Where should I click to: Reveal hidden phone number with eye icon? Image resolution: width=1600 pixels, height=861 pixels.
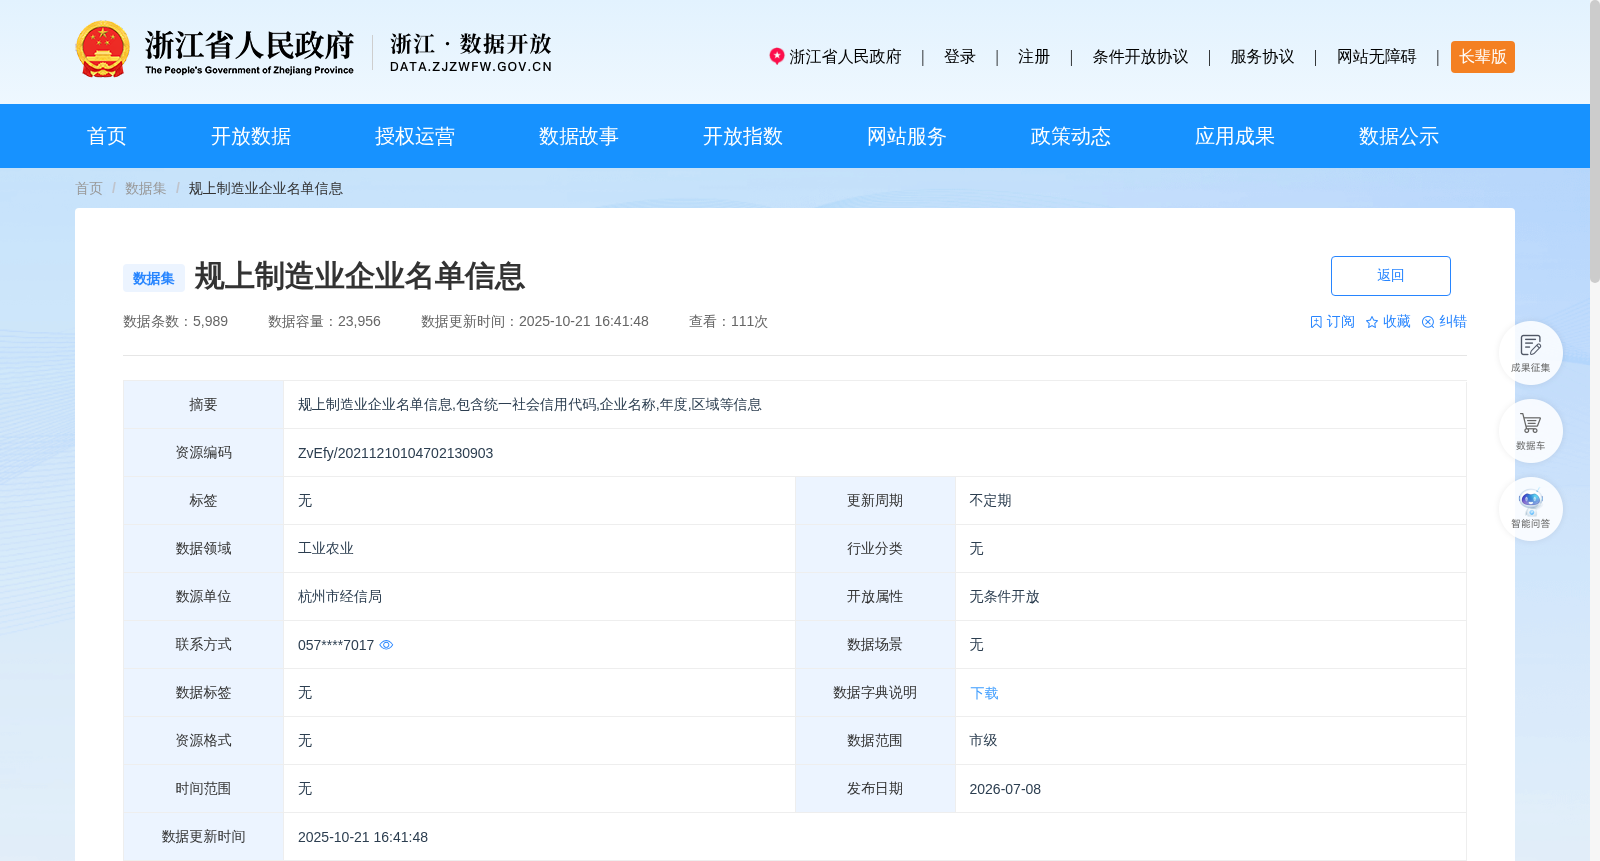tap(386, 645)
